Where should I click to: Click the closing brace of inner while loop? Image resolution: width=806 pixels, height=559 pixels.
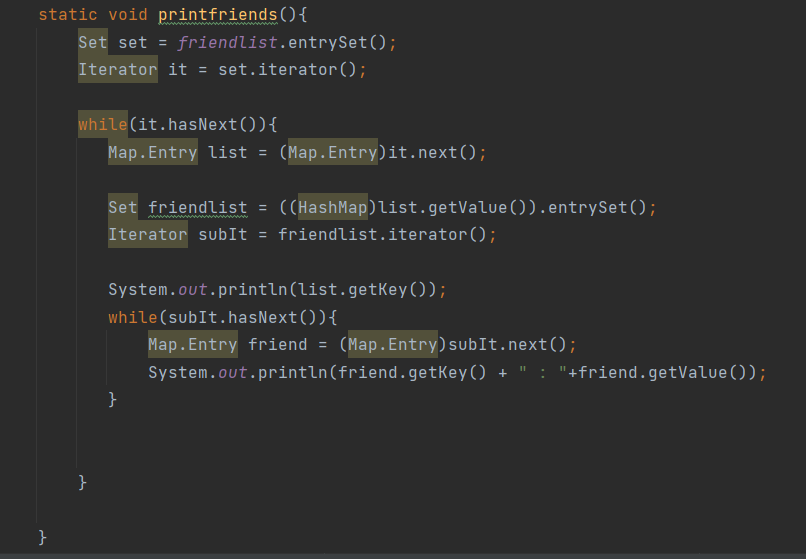pos(113,400)
